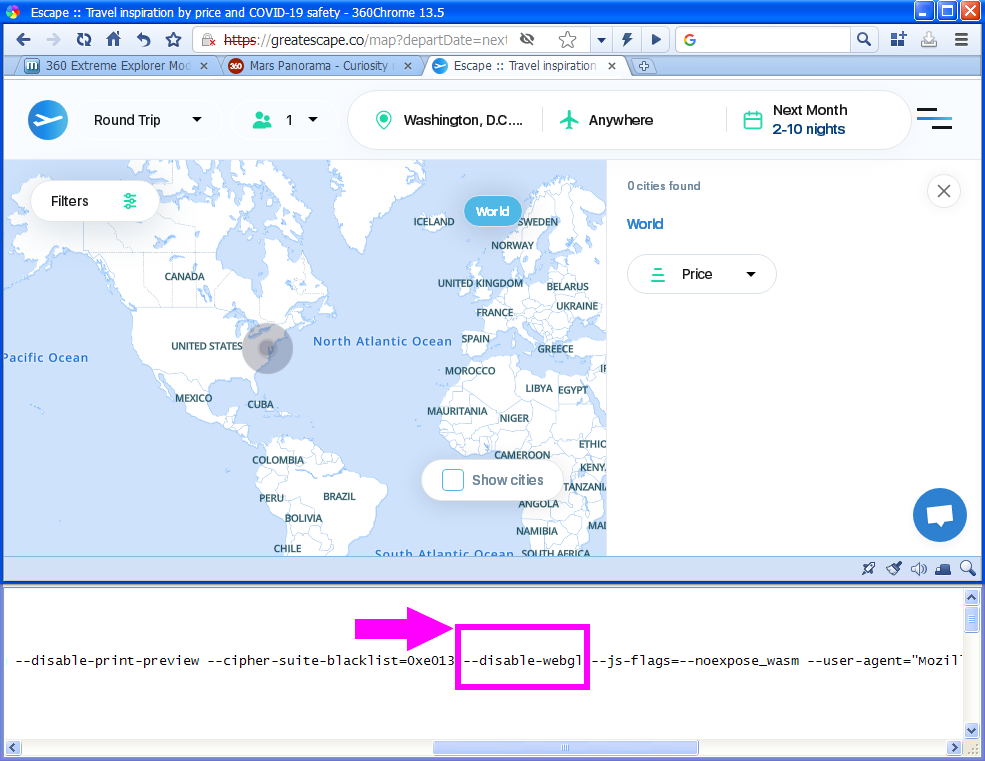Open the address bar history dropdown arrow

coord(601,40)
